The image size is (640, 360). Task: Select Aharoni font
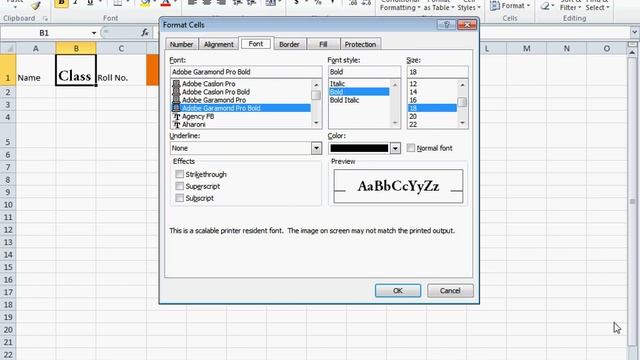[193, 124]
